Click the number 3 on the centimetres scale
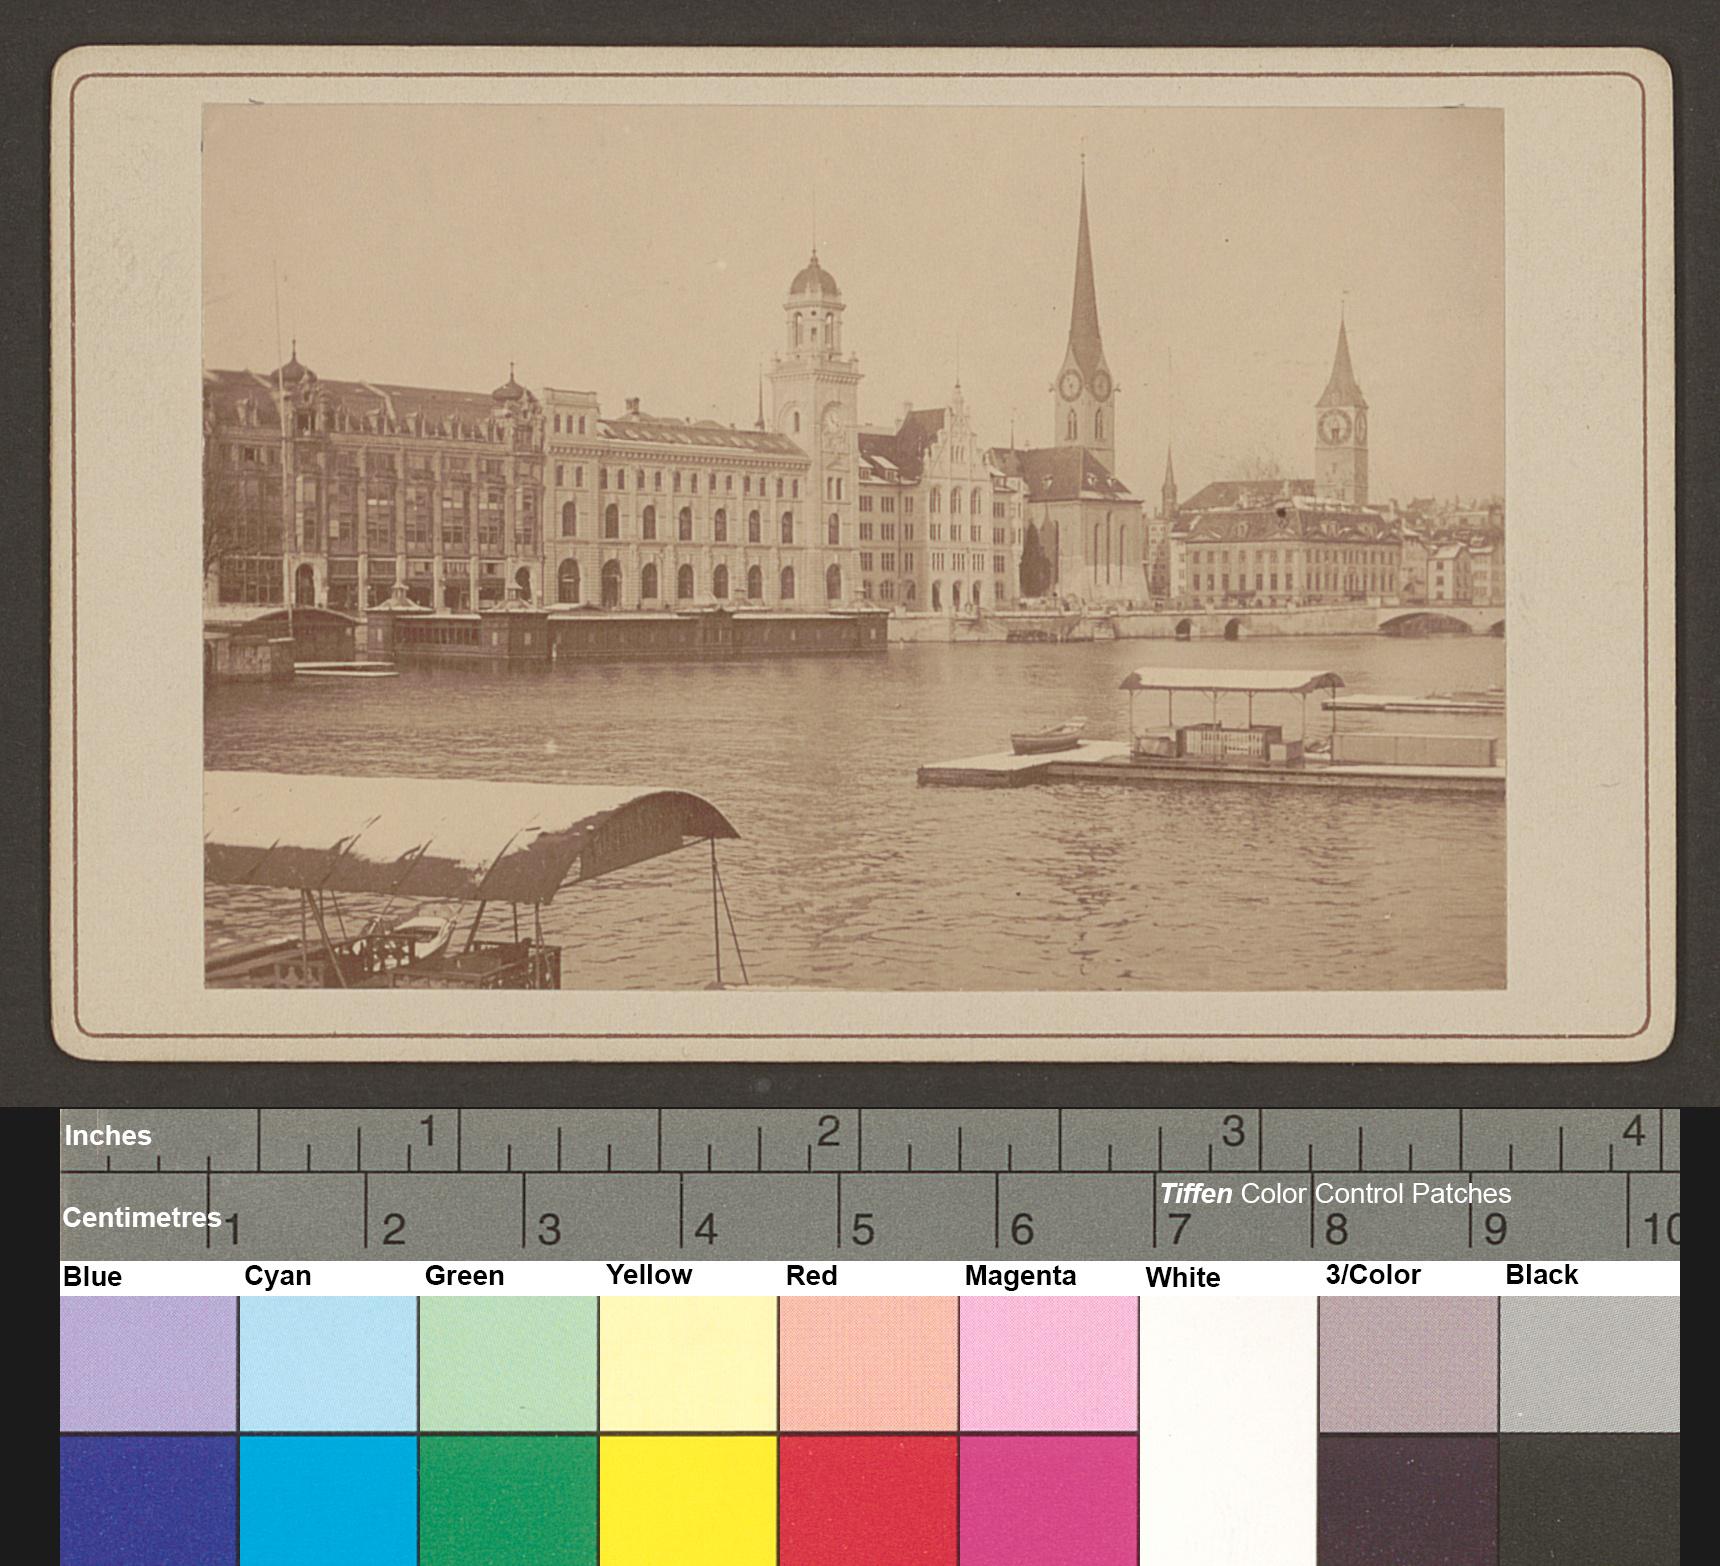This screenshot has width=1720, height=1566. pyautogui.click(x=549, y=1230)
